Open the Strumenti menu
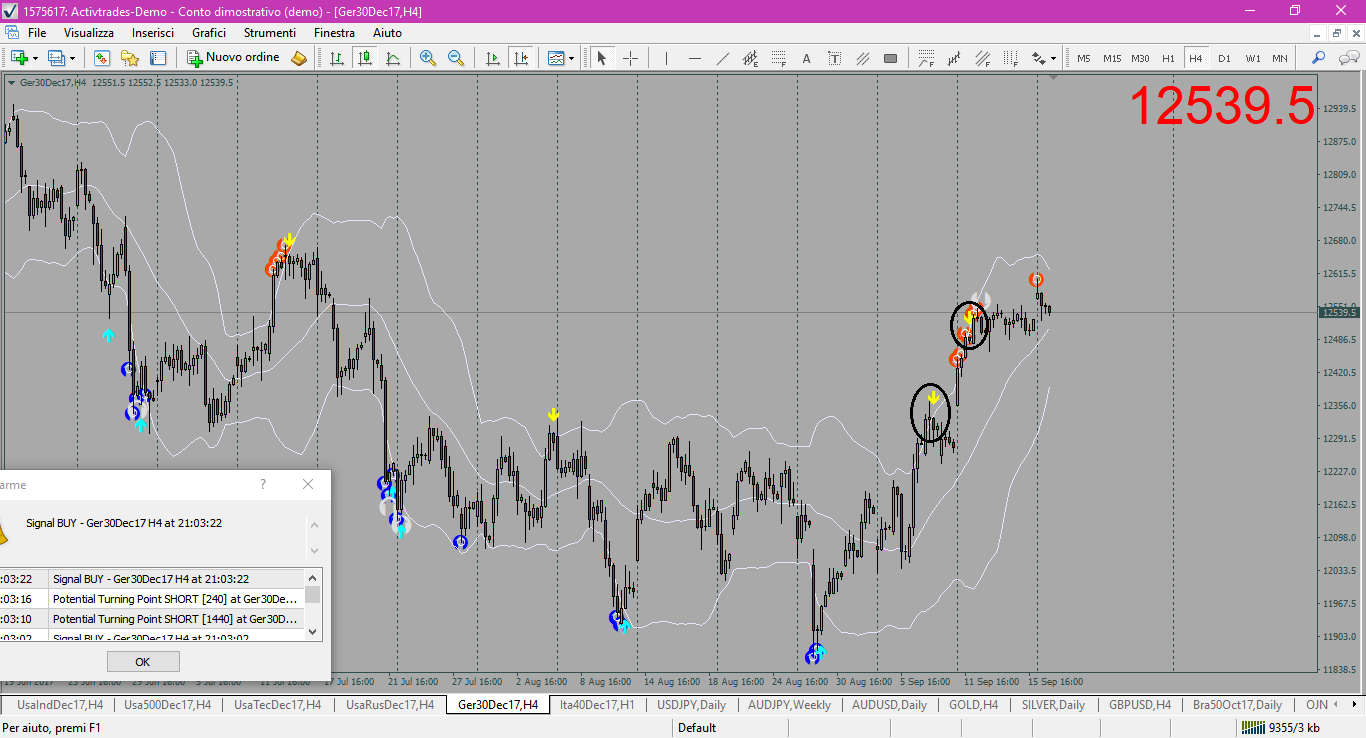 point(270,32)
